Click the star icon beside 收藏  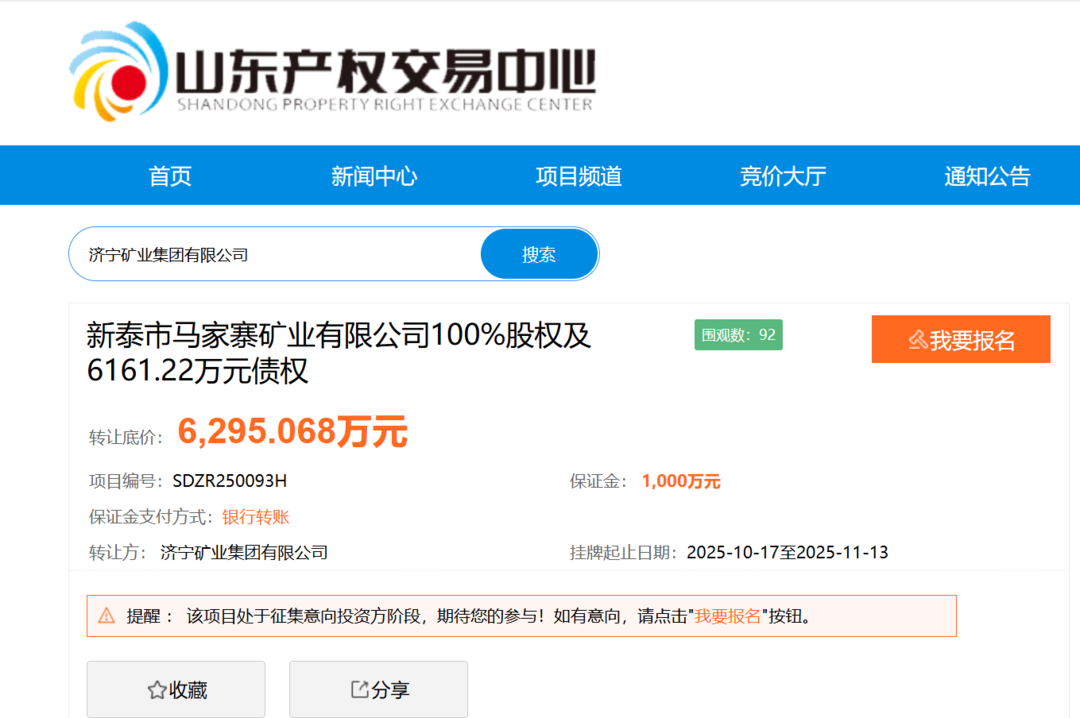tap(156, 690)
